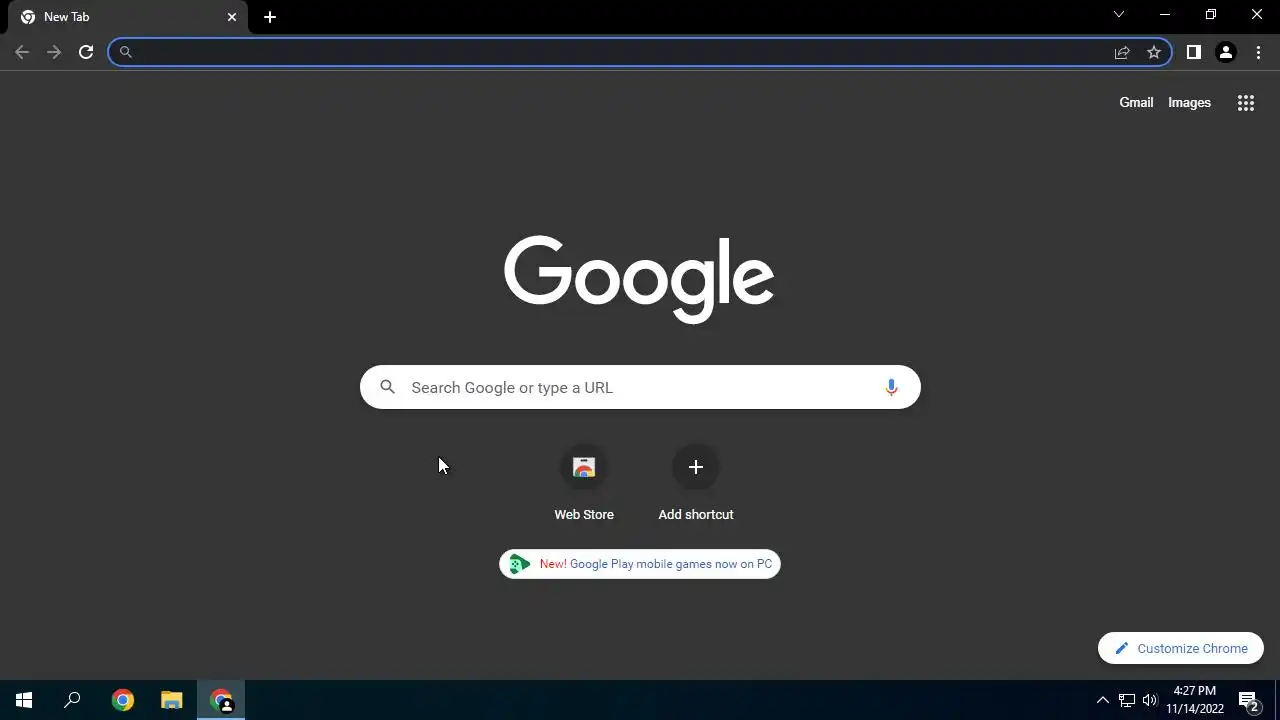Launch Chrome from the taskbar
Screen dimensions: 1280x720
(x=122, y=700)
